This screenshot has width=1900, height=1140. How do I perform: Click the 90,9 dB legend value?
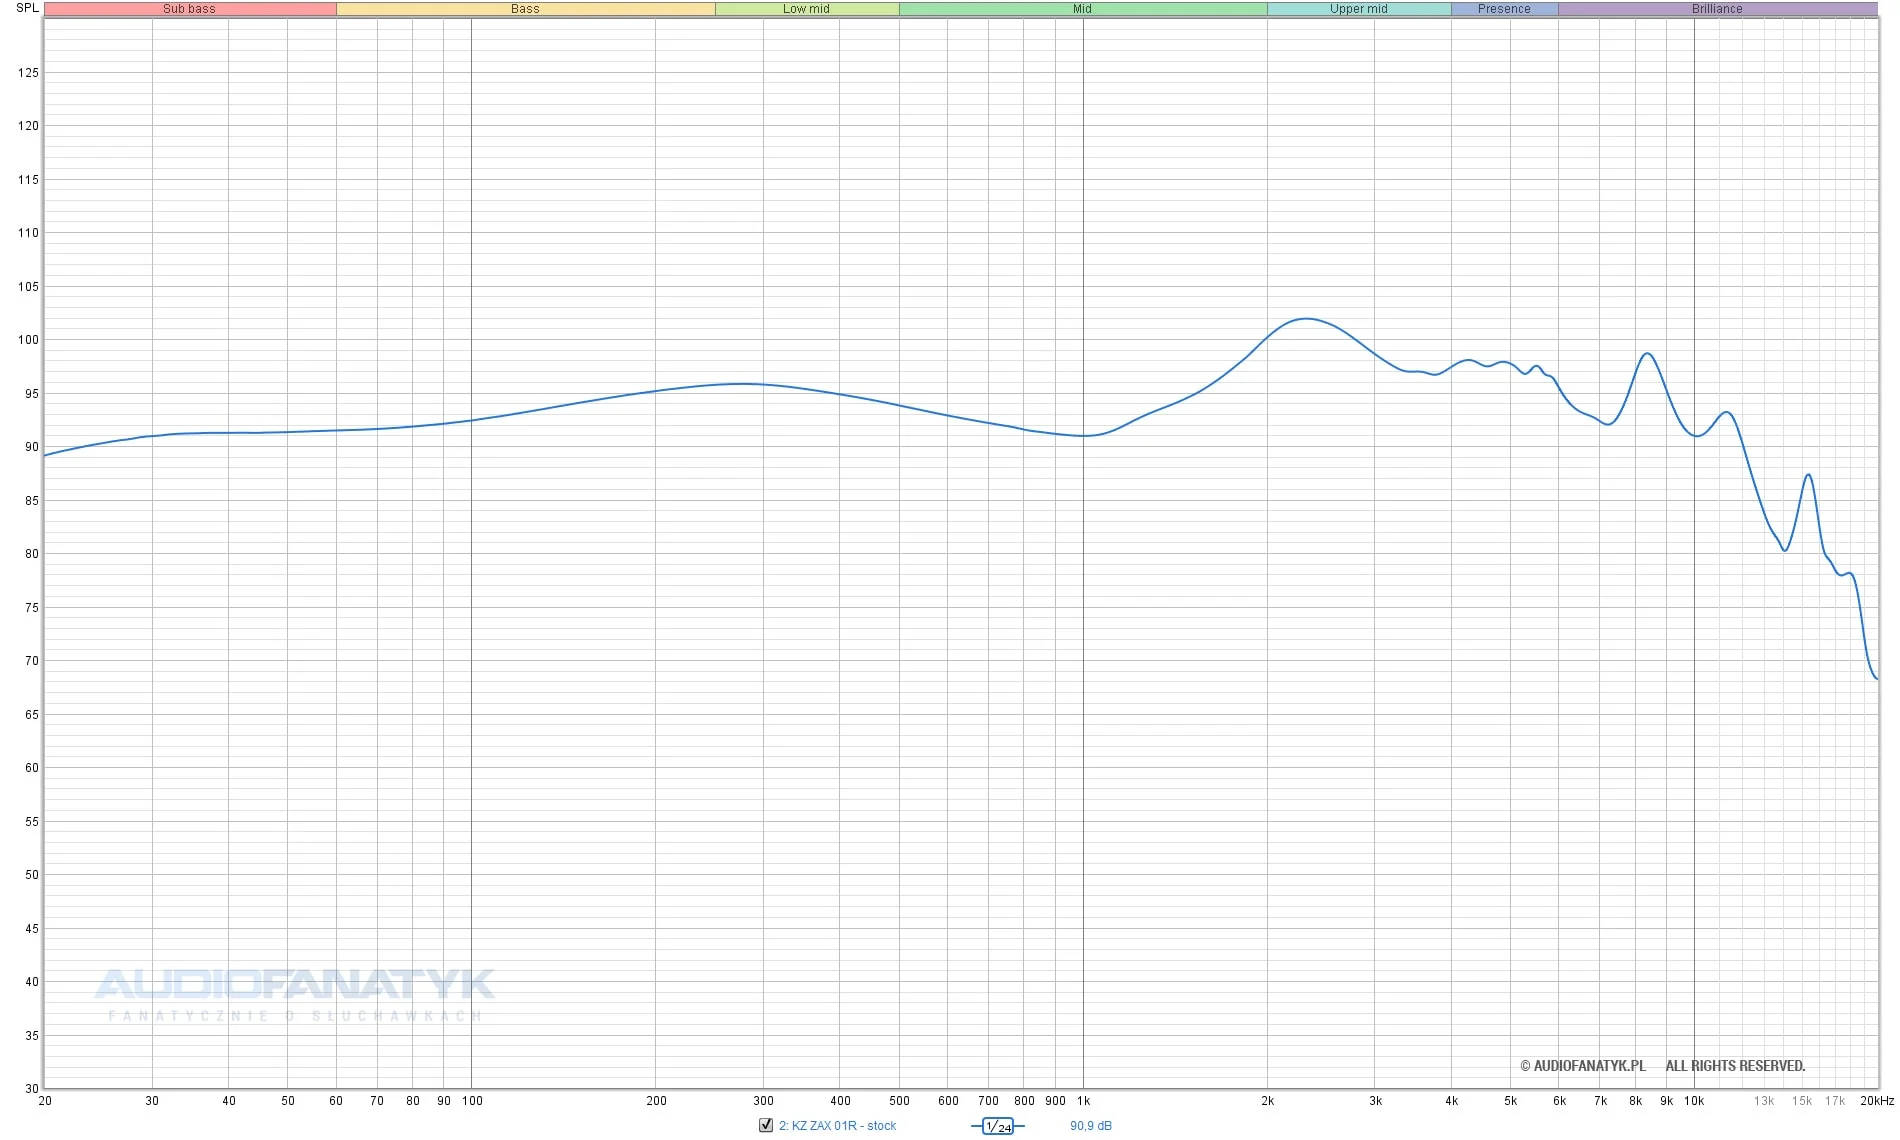pyautogui.click(x=1091, y=1126)
